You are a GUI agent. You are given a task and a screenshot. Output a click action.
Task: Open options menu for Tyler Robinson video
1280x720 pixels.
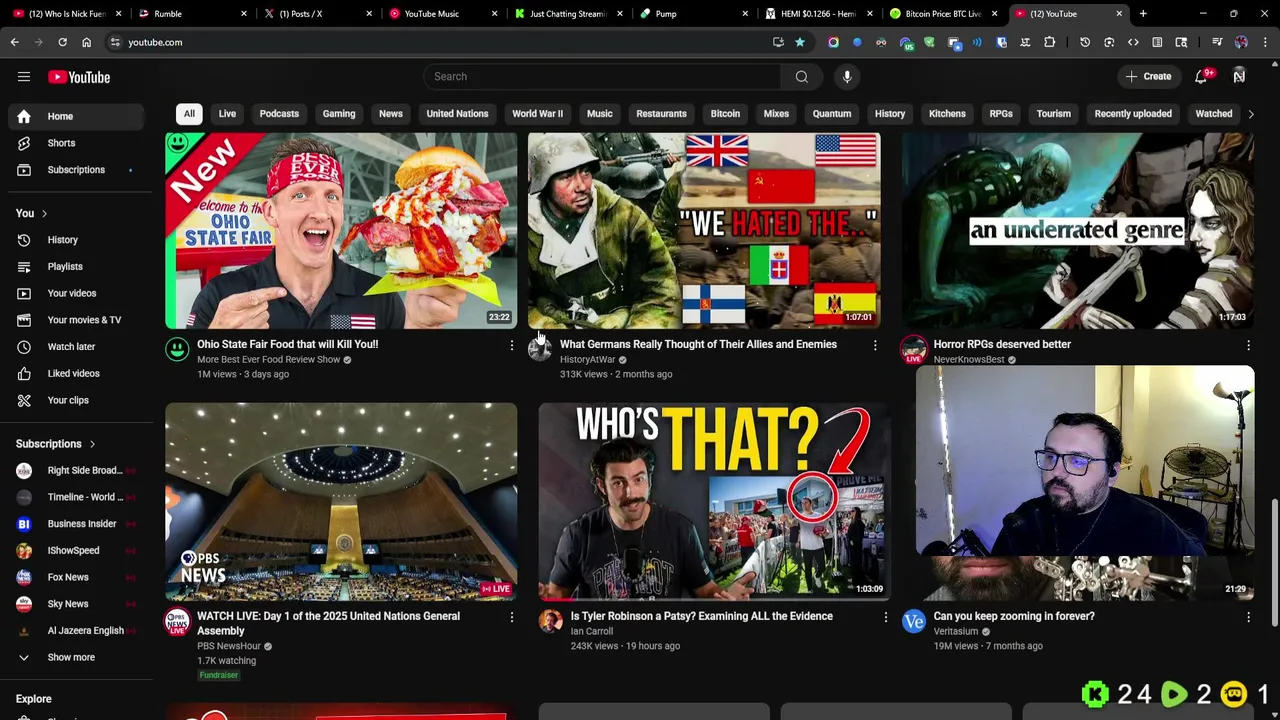885,618
